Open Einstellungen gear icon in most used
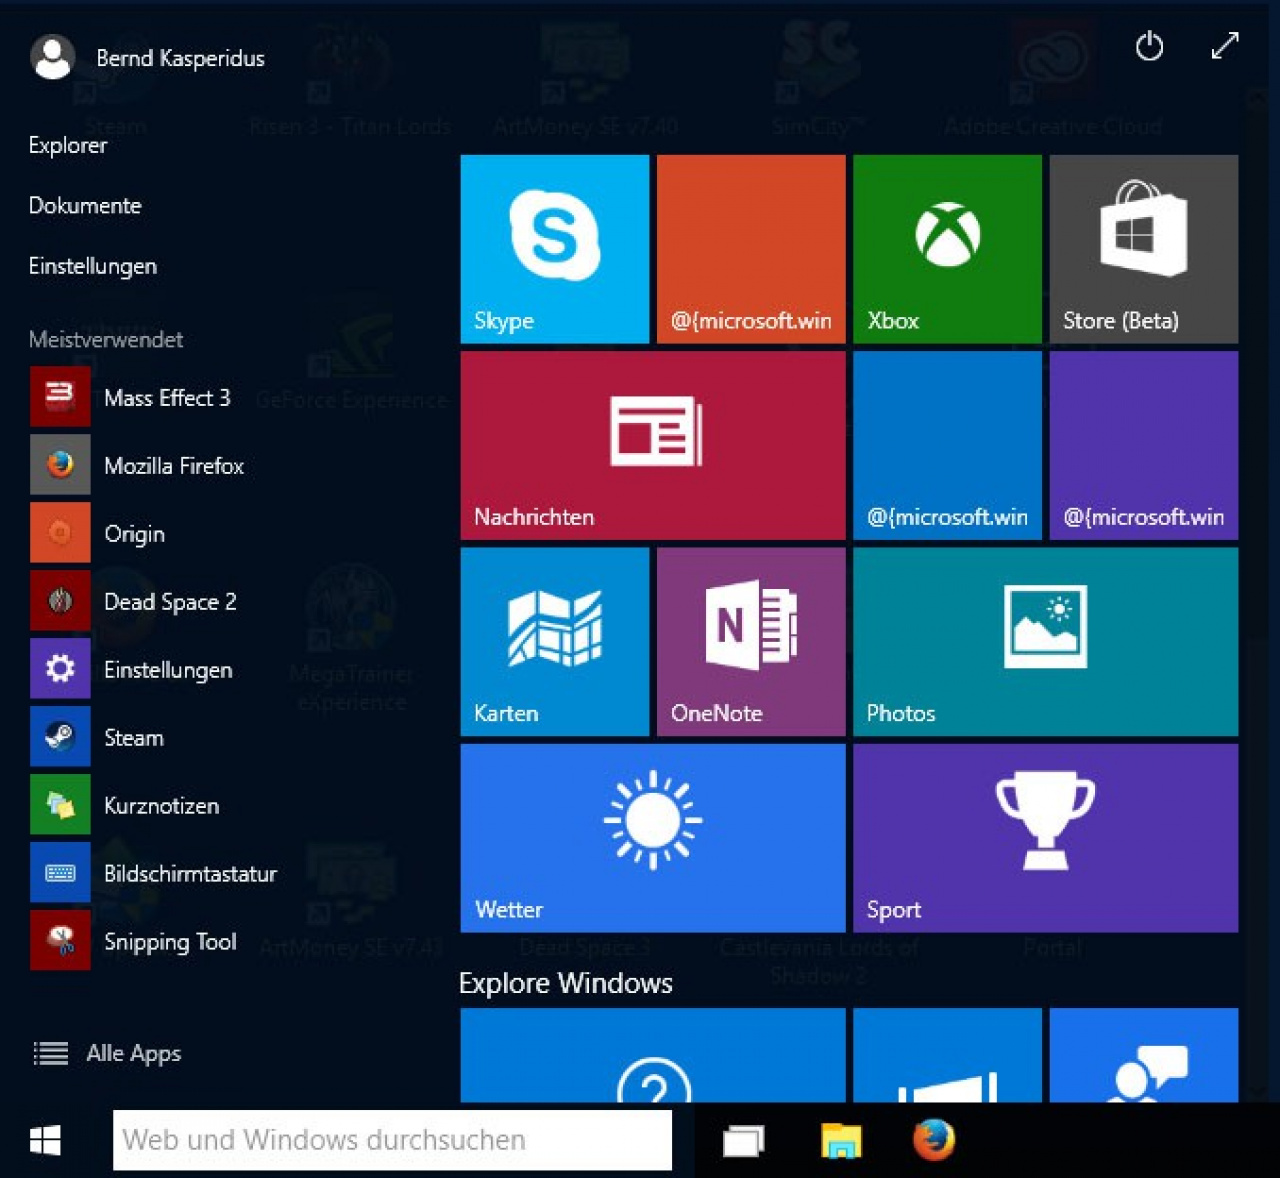Image resolution: width=1280 pixels, height=1178 pixels. [x=60, y=669]
